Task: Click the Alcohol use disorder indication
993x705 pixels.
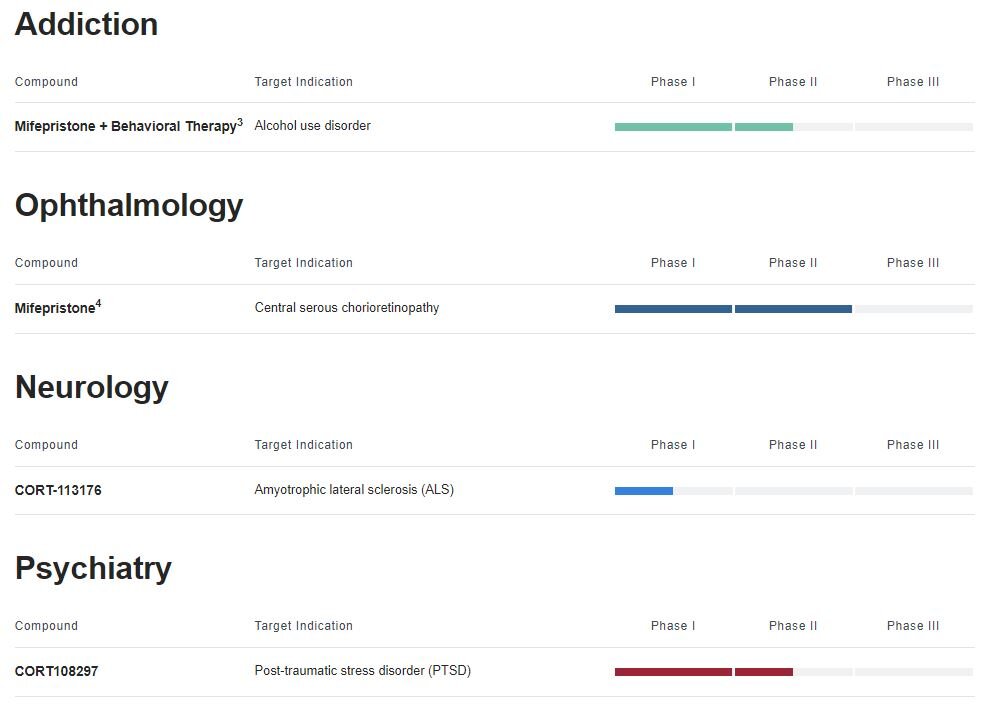Action: (x=312, y=126)
